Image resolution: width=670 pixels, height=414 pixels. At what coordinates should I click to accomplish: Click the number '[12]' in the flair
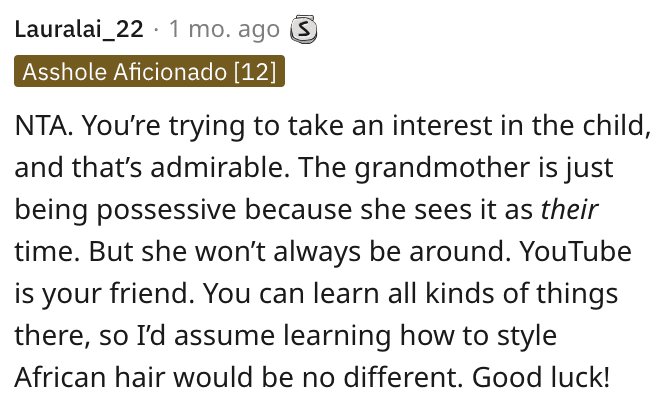point(256,71)
